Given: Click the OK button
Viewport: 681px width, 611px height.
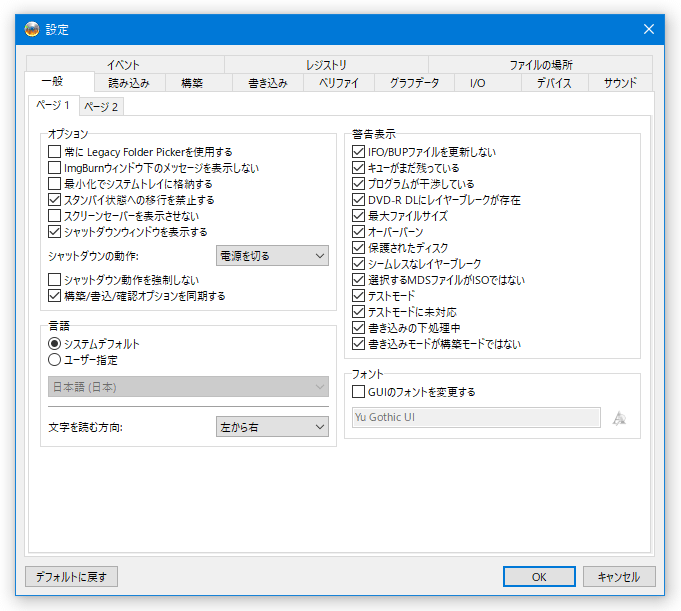Looking at the screenshot, I should (539, 577).
